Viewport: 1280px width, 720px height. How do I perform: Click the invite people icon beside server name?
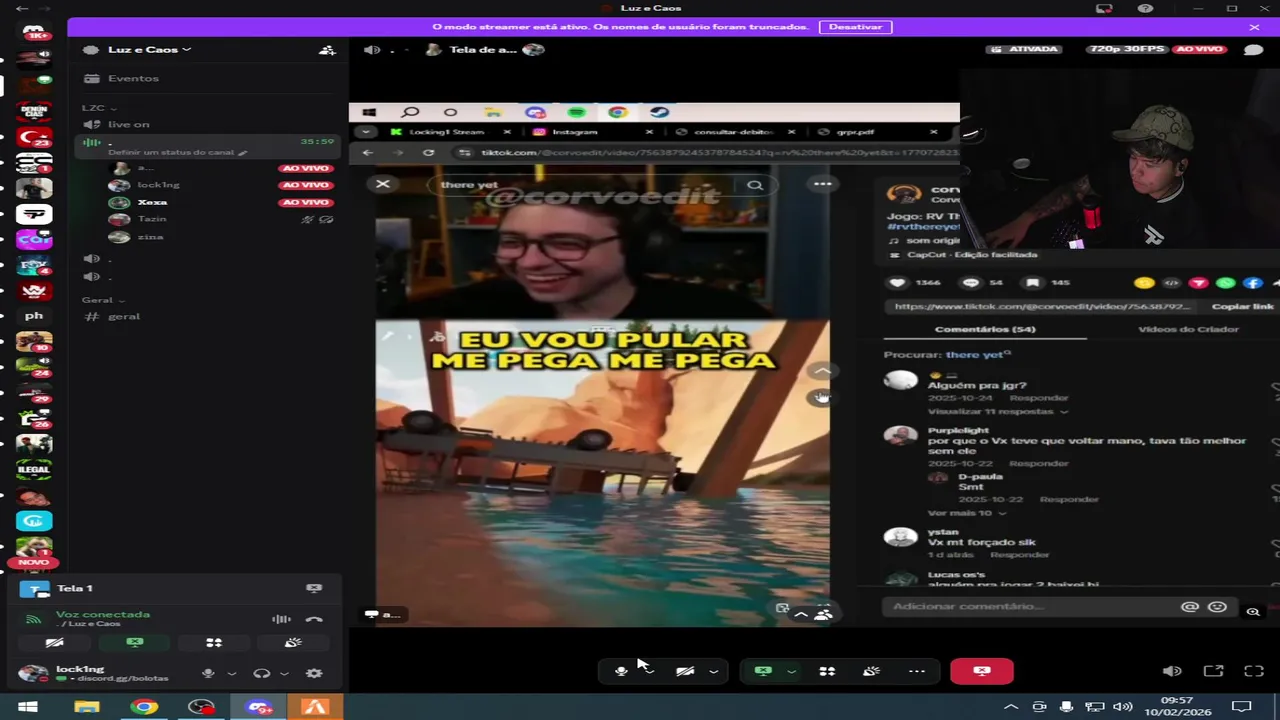(327, 50)
